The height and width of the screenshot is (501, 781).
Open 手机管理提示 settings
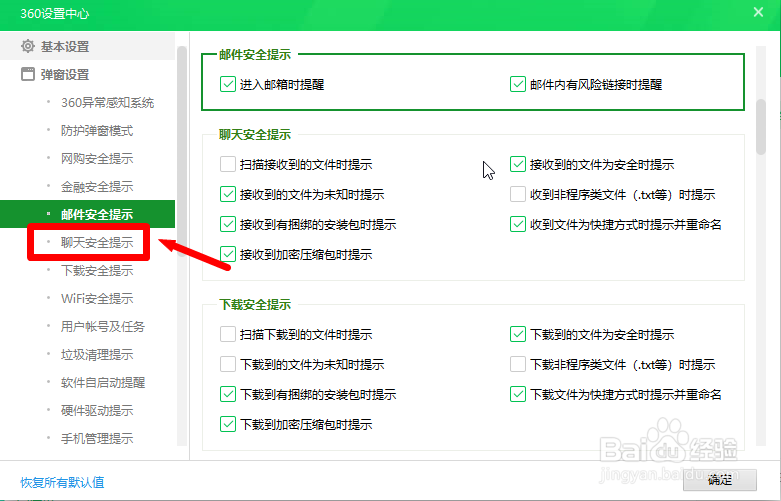tap(97, 438)
